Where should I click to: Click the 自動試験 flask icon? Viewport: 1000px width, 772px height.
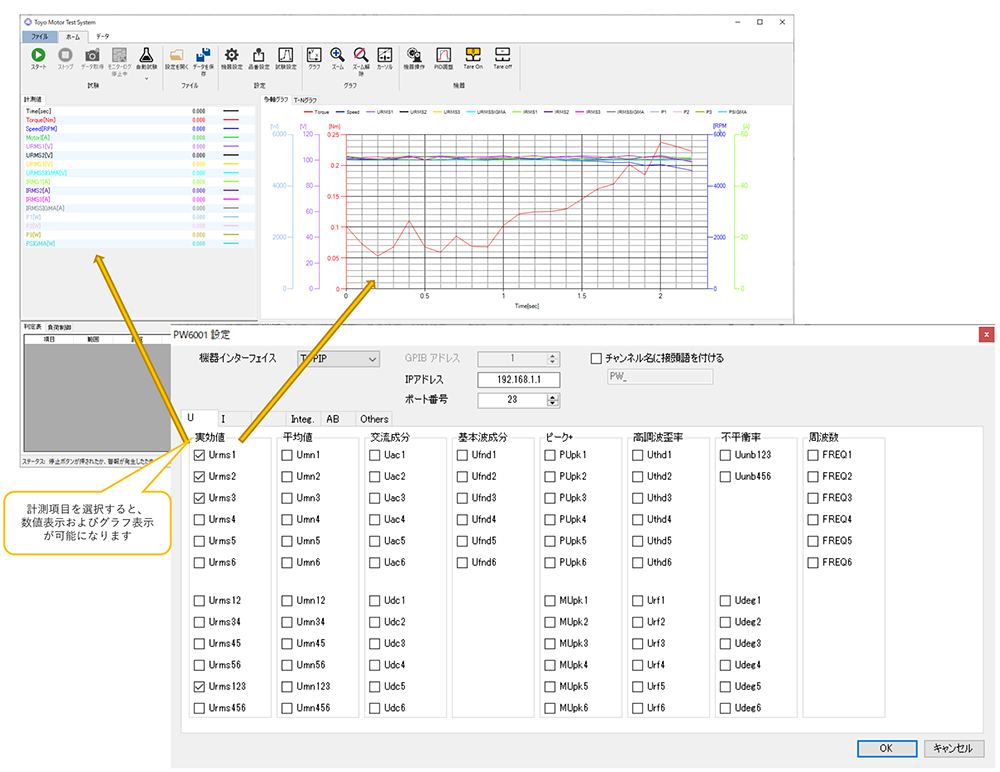click(x=146, y=56)
